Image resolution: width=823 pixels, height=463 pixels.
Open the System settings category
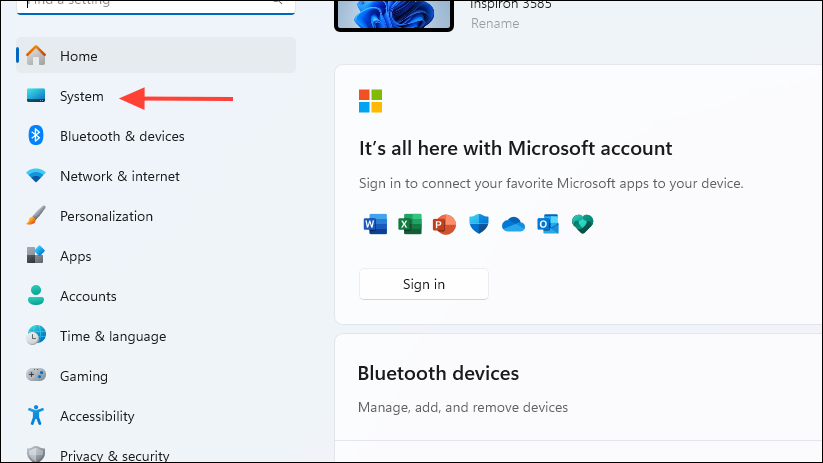pos(156,96)
